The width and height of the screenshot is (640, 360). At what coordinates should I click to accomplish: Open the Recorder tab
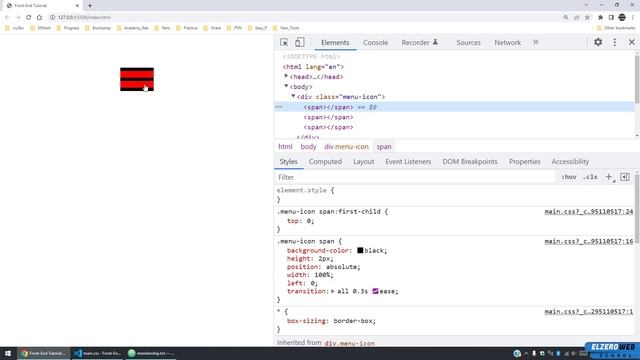click(x=420, y=42)
